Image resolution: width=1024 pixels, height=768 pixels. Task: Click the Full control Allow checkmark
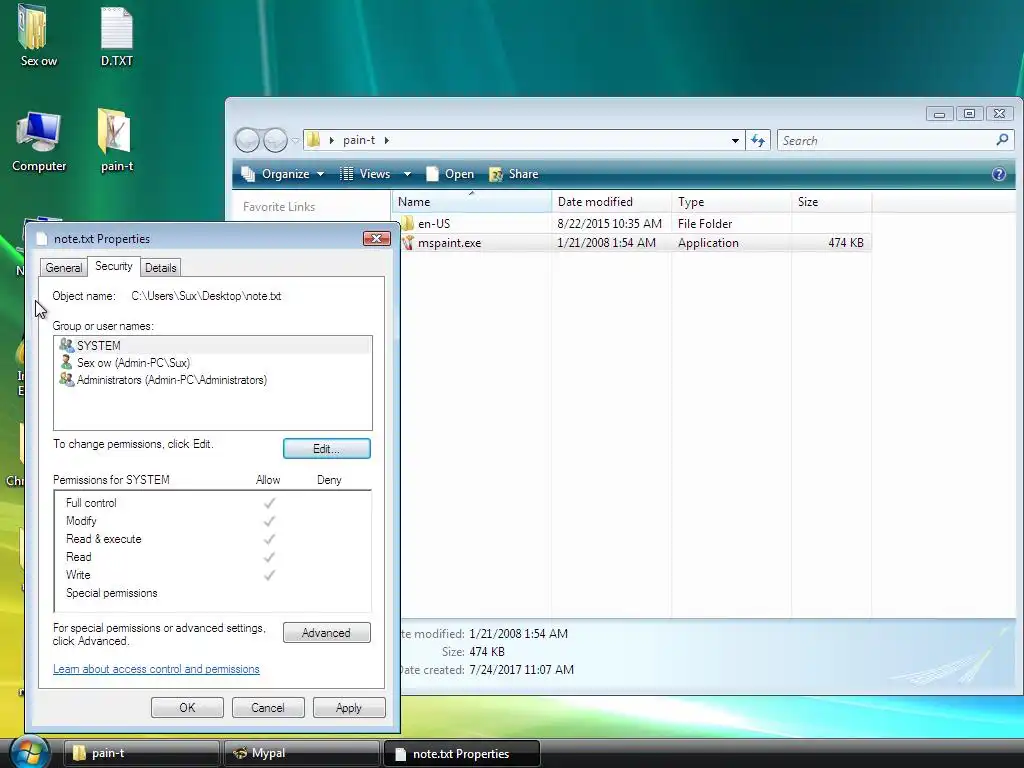tap(269, 503)
